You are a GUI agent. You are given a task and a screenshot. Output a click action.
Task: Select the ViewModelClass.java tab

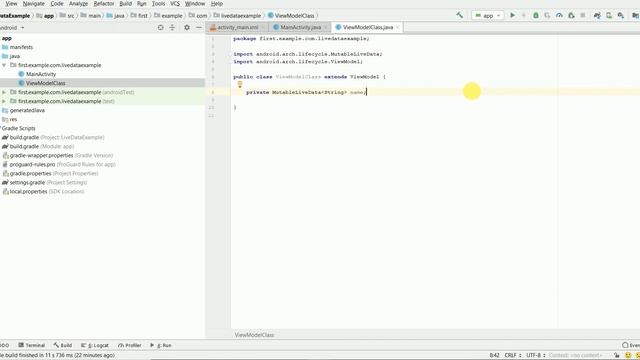click(x=367, y=27)
